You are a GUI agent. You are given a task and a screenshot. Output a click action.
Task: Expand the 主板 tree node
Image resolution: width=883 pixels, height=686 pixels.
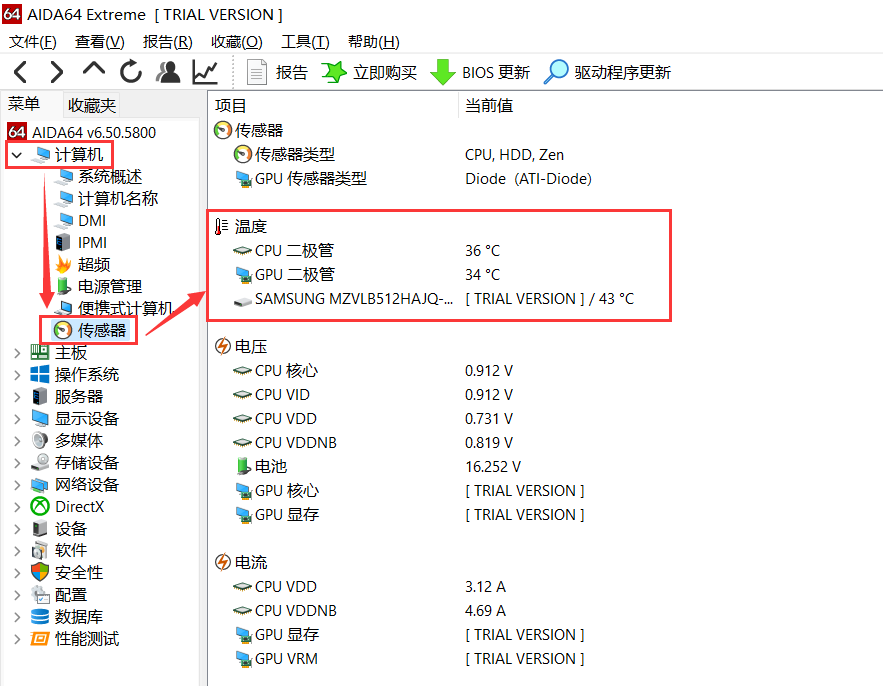coord(18,351)
